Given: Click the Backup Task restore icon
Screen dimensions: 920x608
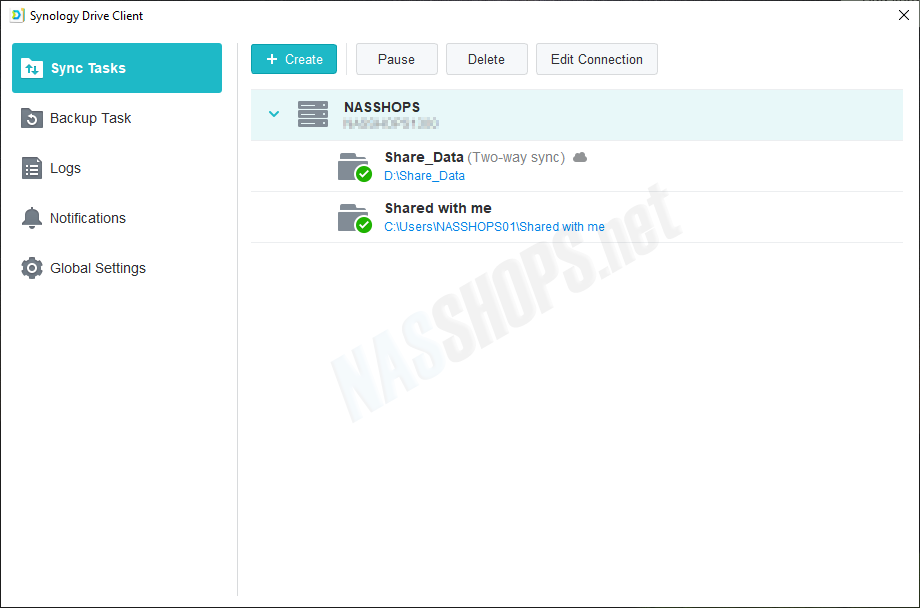Looking at the screenshot, I should 32,118.
